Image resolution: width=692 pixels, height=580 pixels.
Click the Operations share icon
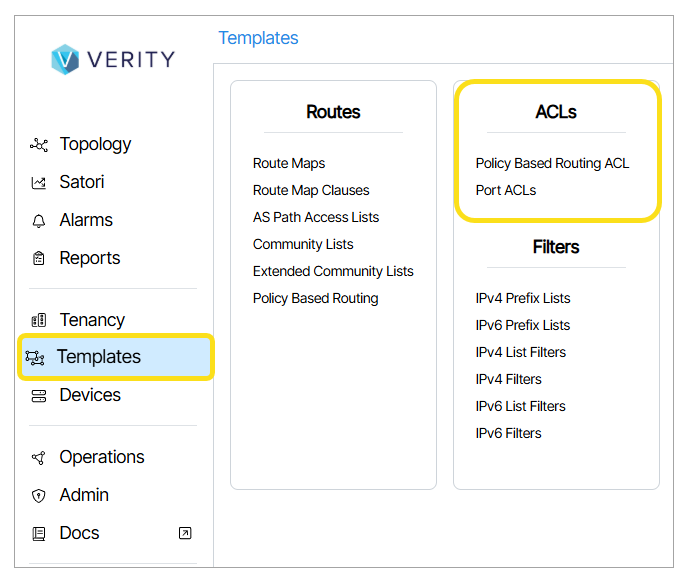tap(39, 458)
